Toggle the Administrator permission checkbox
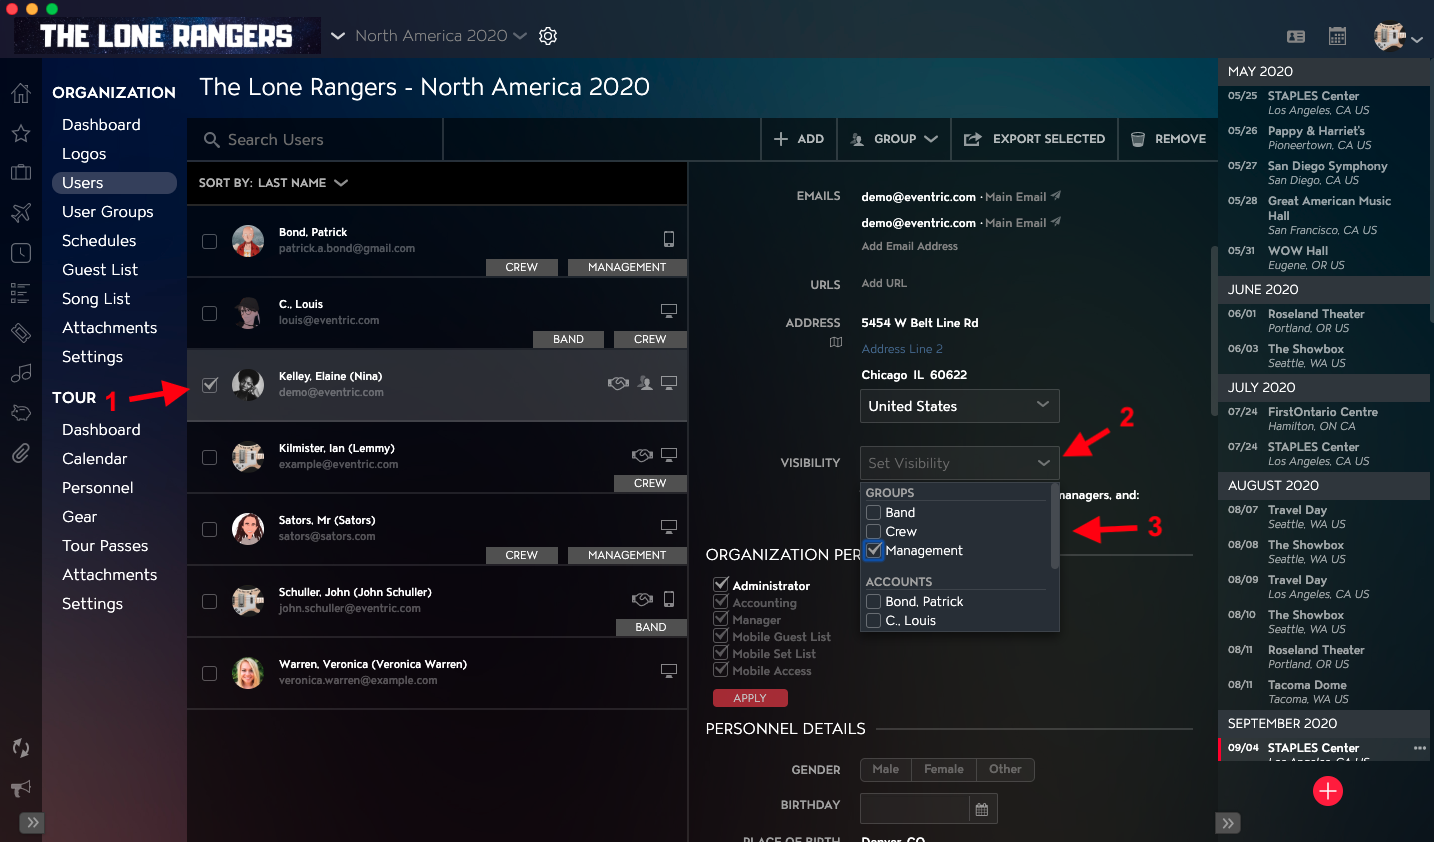The height and width of the screenshot is (842, 1434). (720, 585)
